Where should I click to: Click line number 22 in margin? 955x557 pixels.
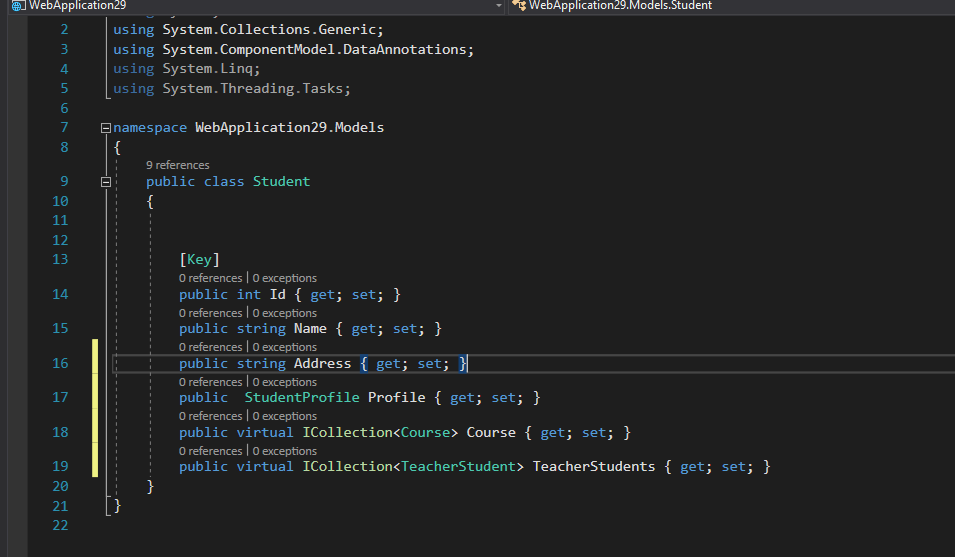pyautogui.click(x=60, y=525)
